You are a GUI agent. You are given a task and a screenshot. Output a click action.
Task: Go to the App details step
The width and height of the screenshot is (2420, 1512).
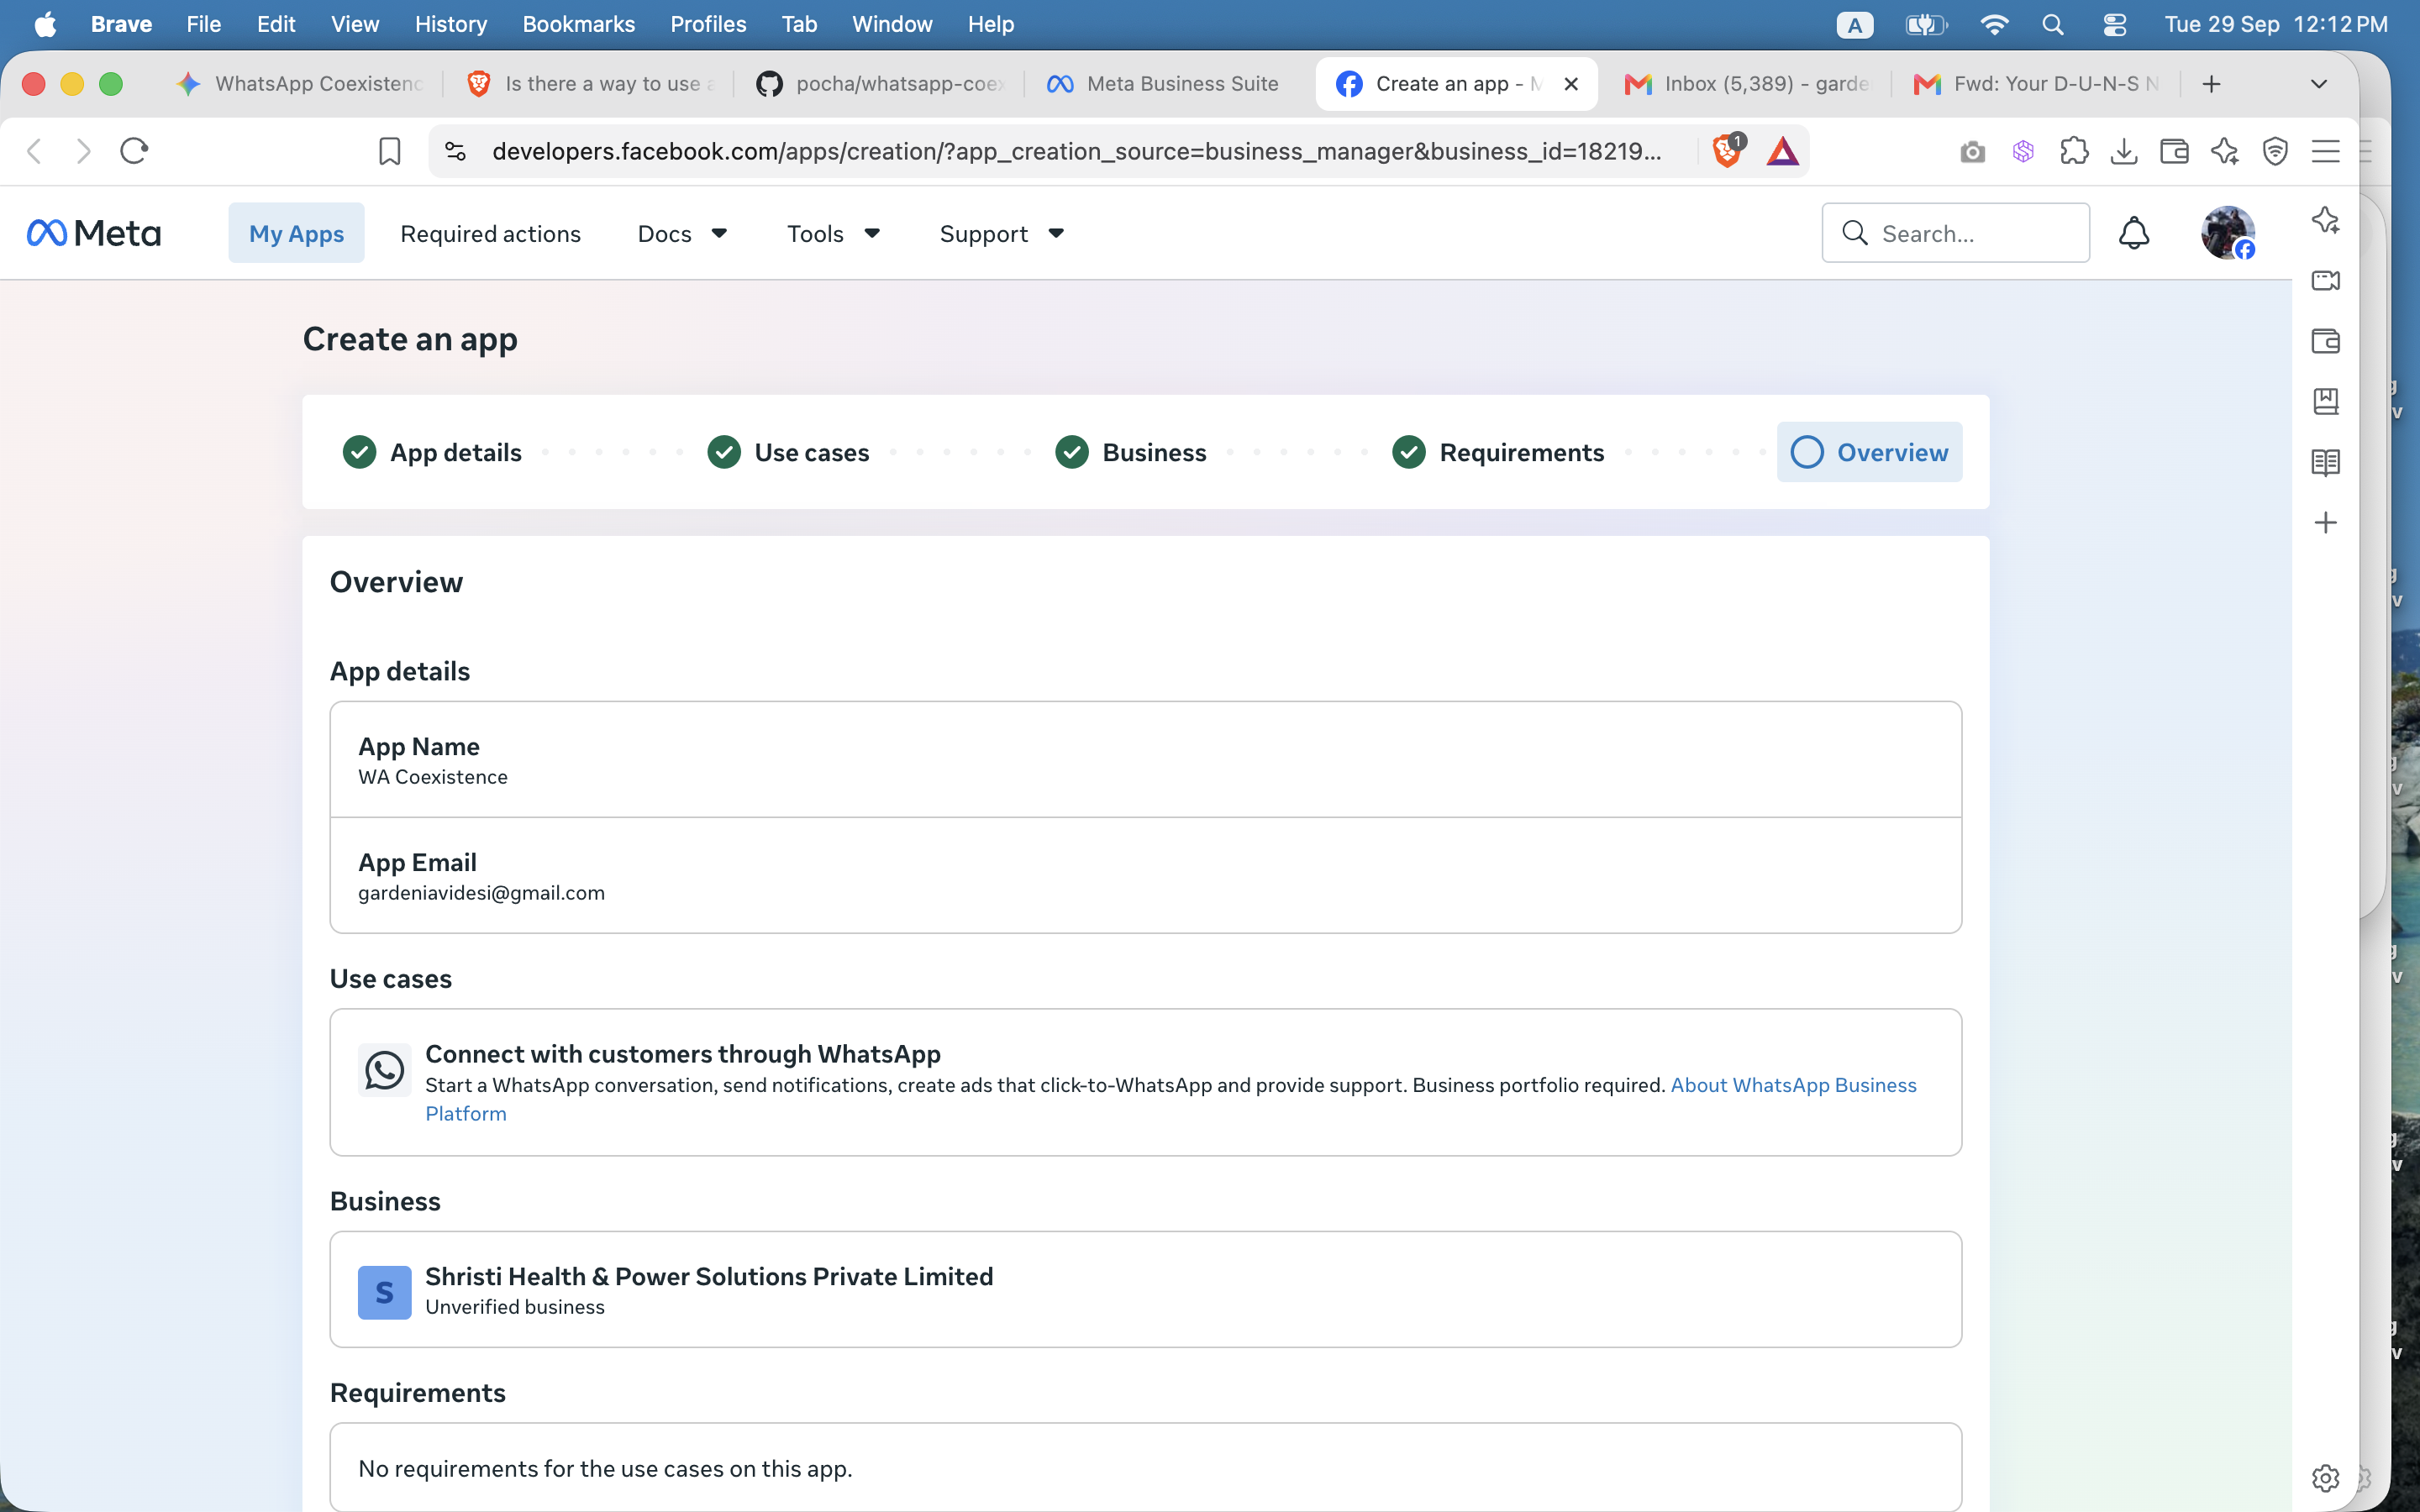(x=432, y=452)
